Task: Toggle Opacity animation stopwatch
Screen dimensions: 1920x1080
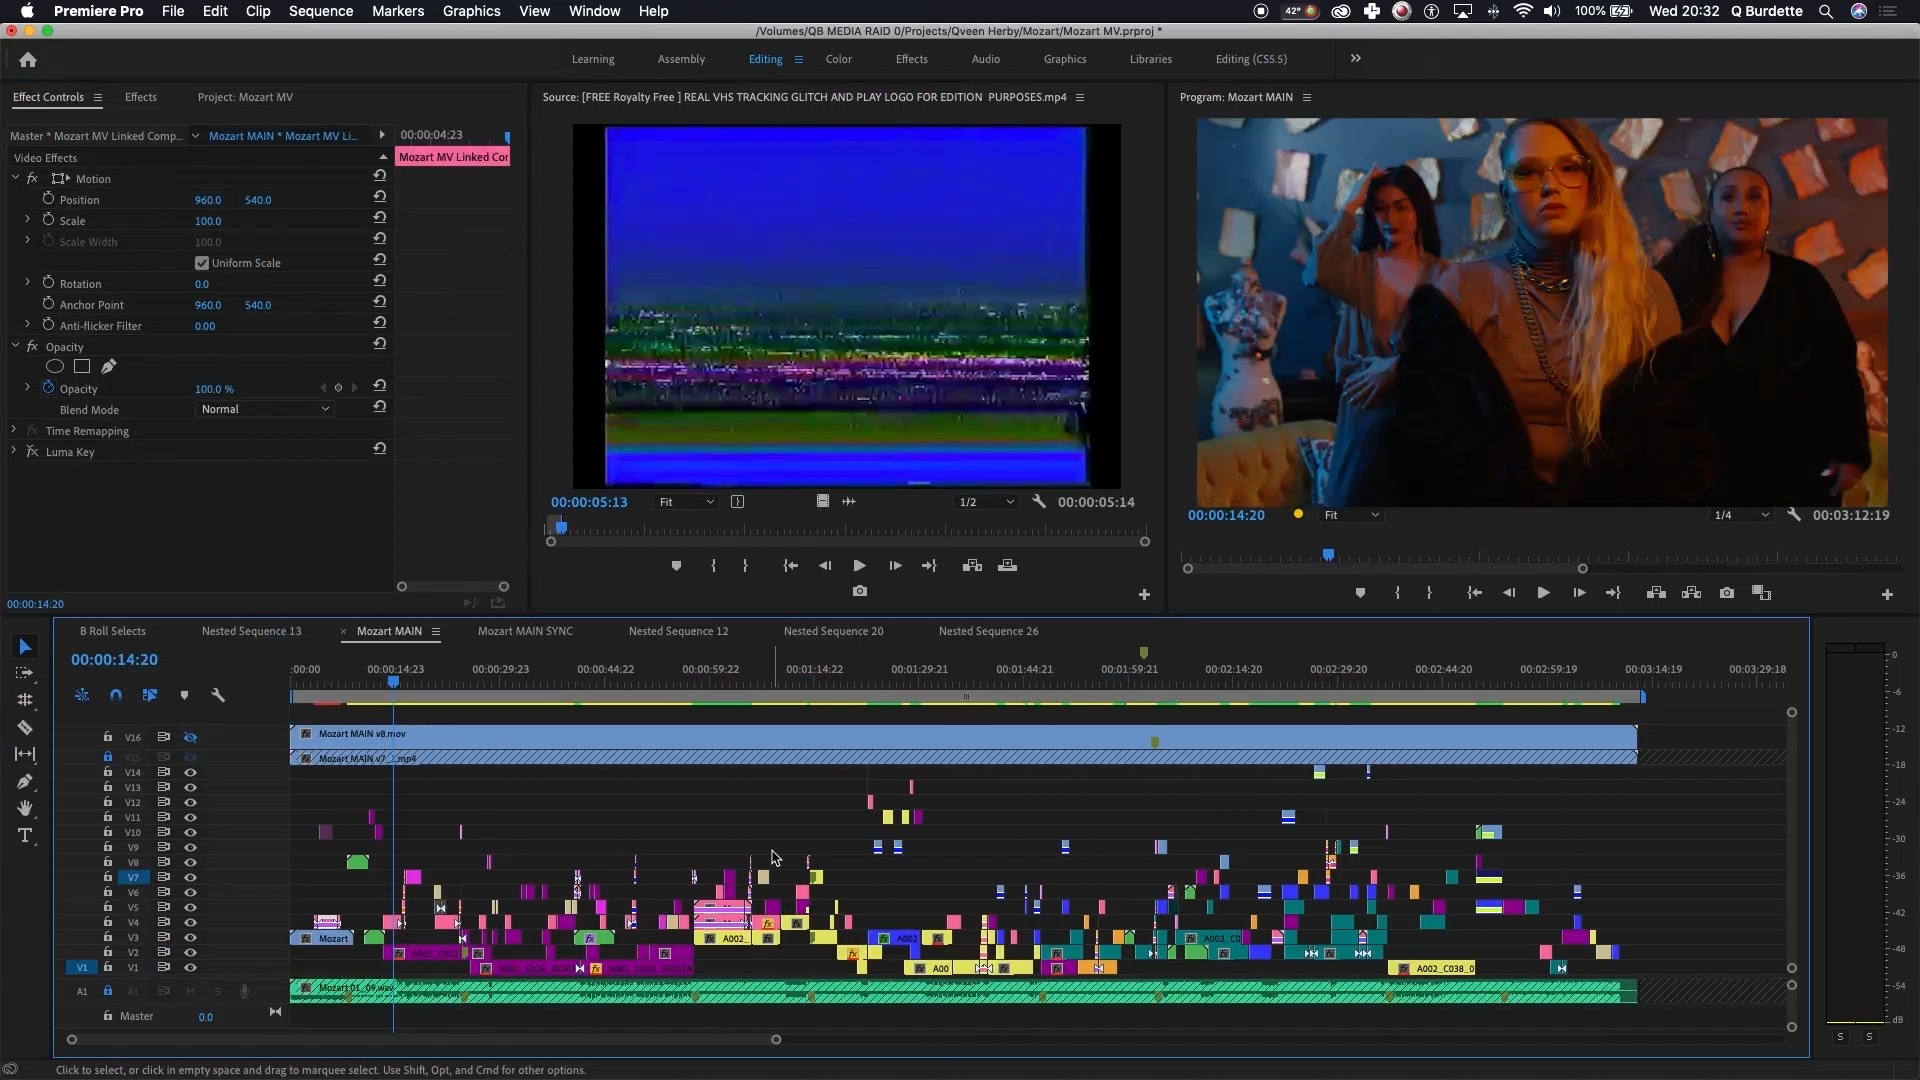Action: tap(48, 388)
